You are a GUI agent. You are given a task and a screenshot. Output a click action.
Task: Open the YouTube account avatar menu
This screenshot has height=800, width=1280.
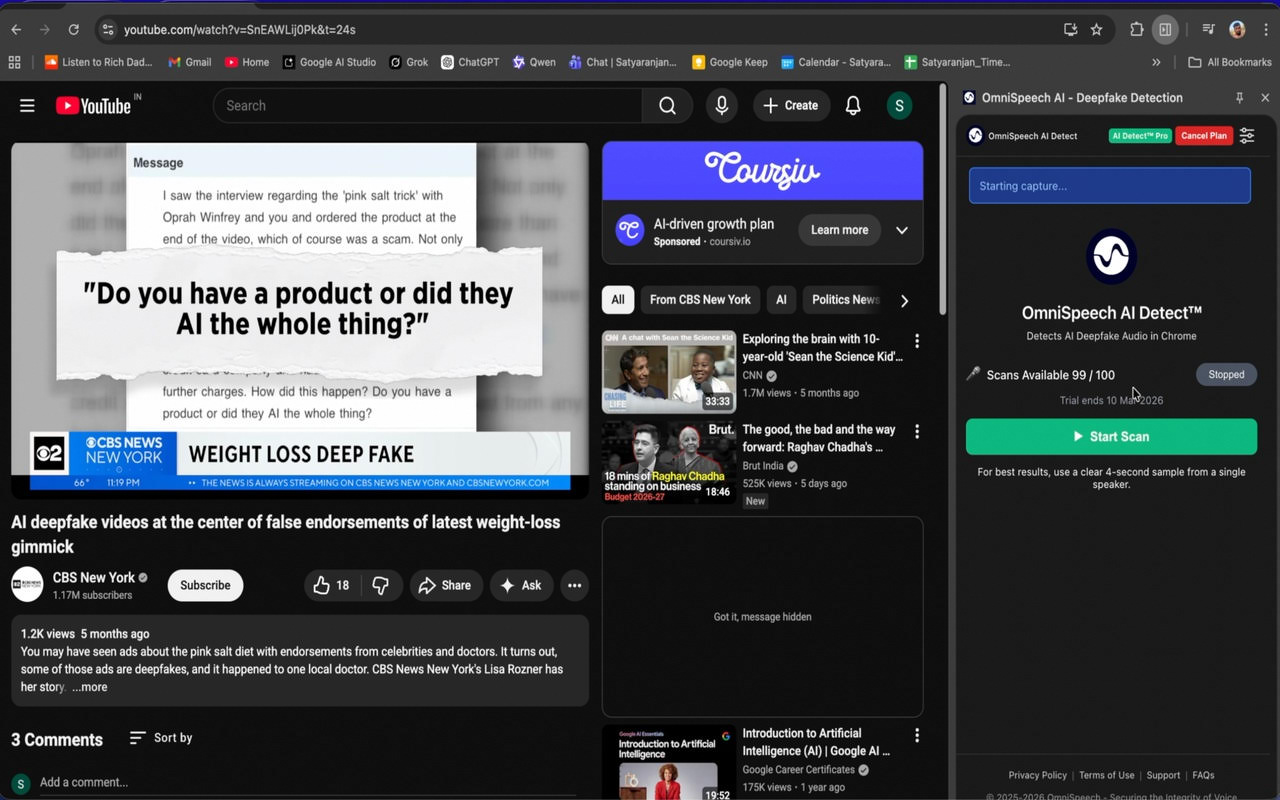(899, 105)
